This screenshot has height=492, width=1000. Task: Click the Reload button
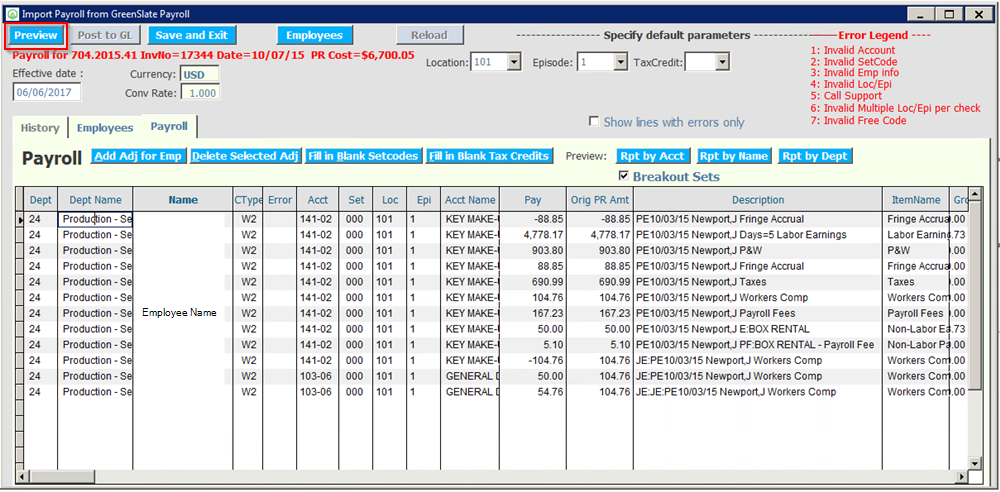(x=429, y=35)
